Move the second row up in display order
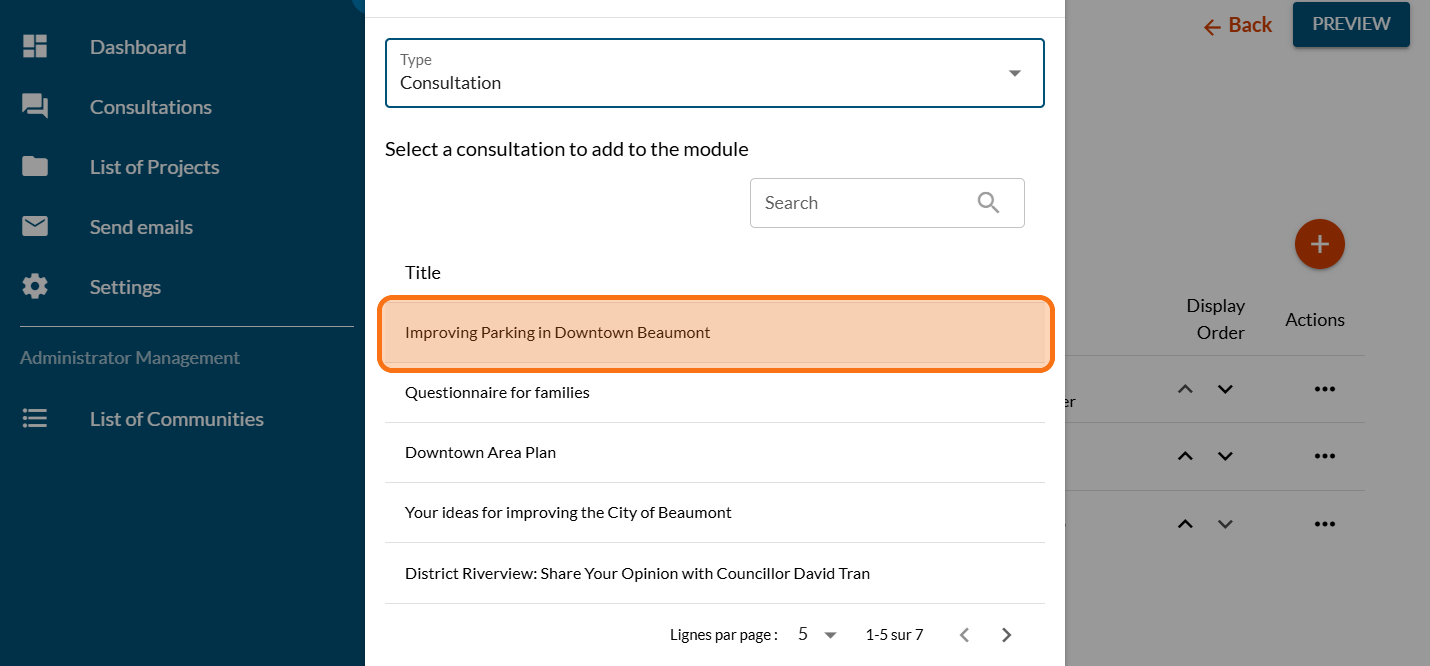Image resolution: width=1430 pixels, height=666 pixels. (x=1185, y=456)
